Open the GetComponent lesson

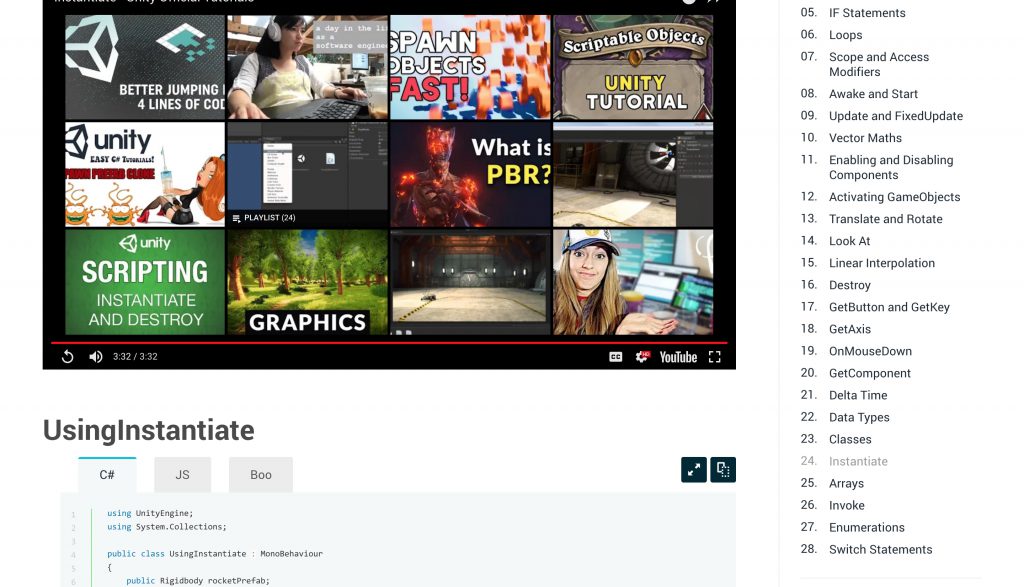click(869, 373)
